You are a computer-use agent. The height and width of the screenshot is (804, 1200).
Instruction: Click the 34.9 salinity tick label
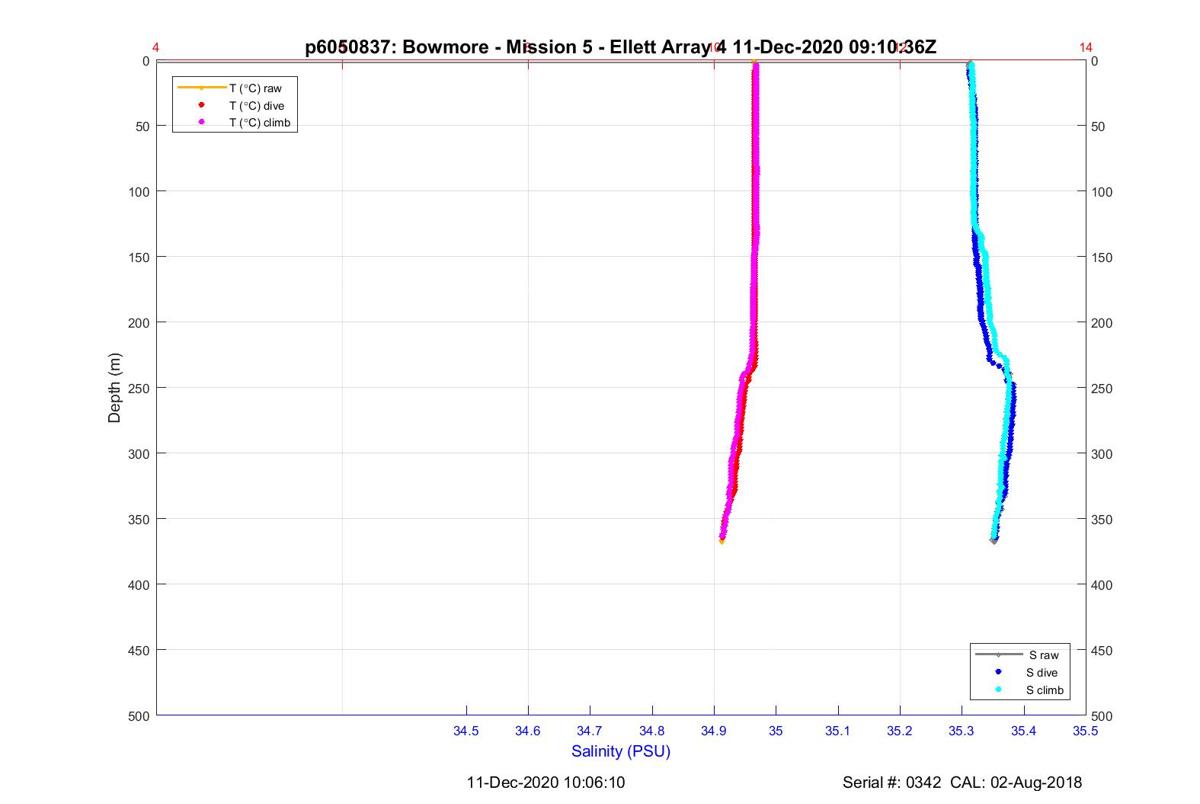[x=714, y=732]
